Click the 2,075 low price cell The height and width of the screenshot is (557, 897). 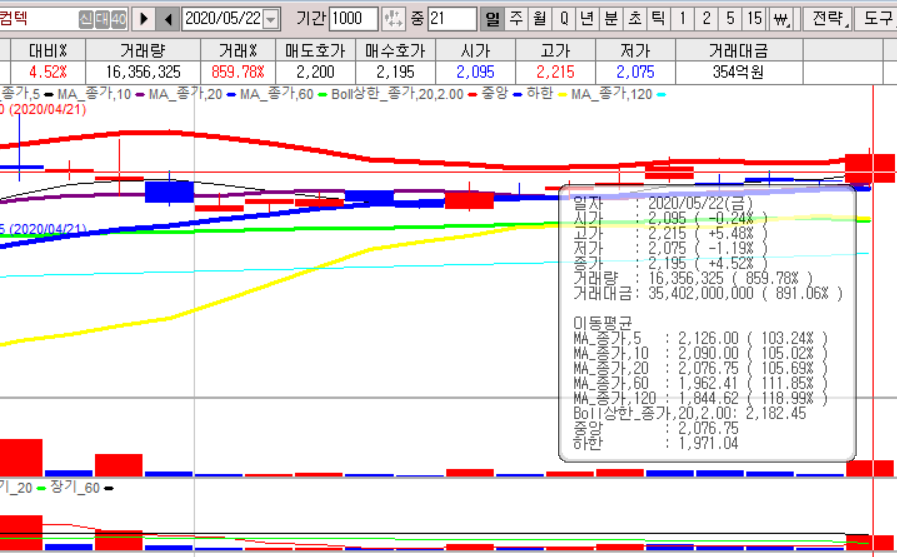coord(636,72)
